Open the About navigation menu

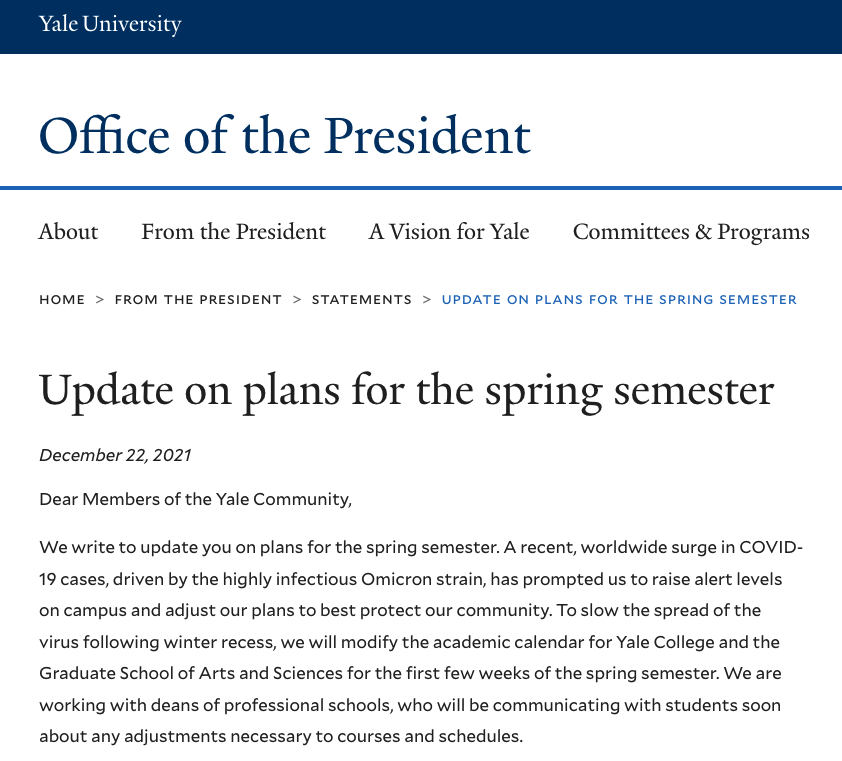pos(68,232)
